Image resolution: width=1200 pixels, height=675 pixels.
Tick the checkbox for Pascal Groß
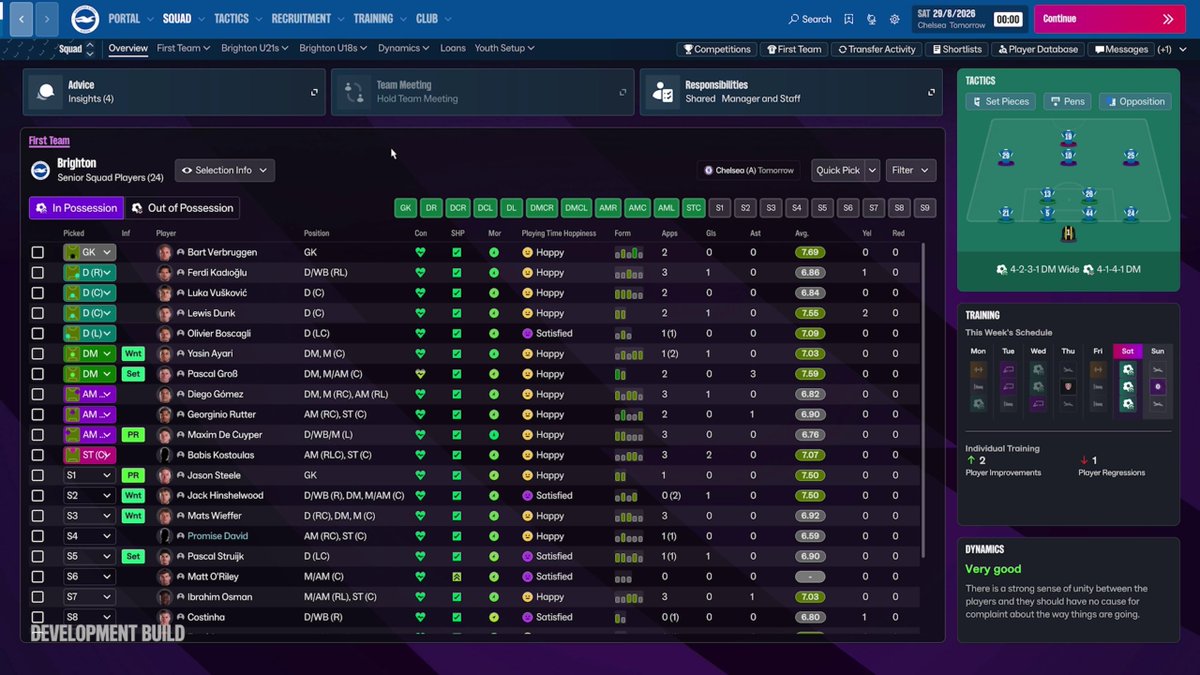click(x=38, y=374)
